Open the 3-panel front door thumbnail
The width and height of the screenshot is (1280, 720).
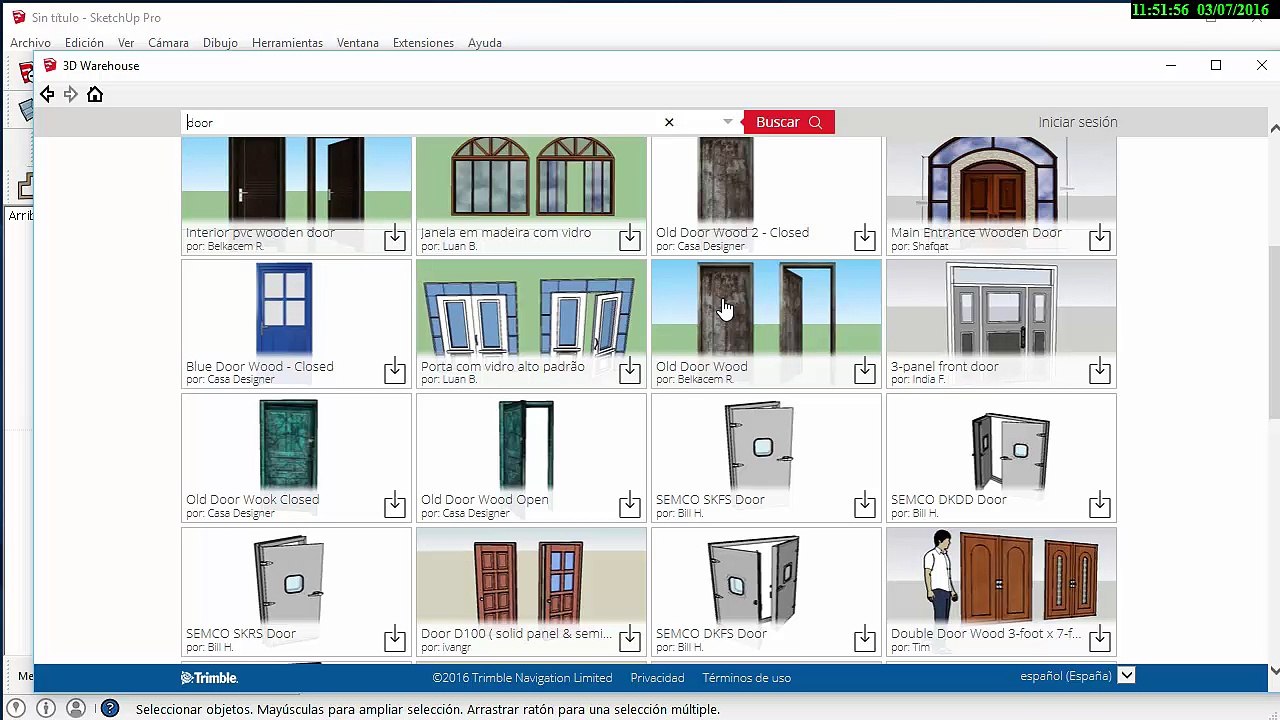point(1001,309)
